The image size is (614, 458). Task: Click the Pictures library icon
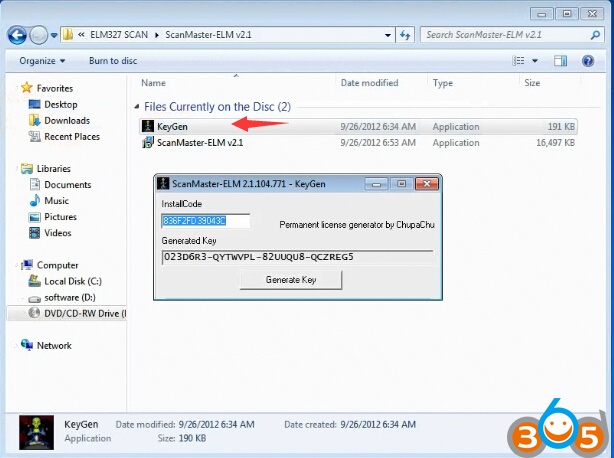34,217
